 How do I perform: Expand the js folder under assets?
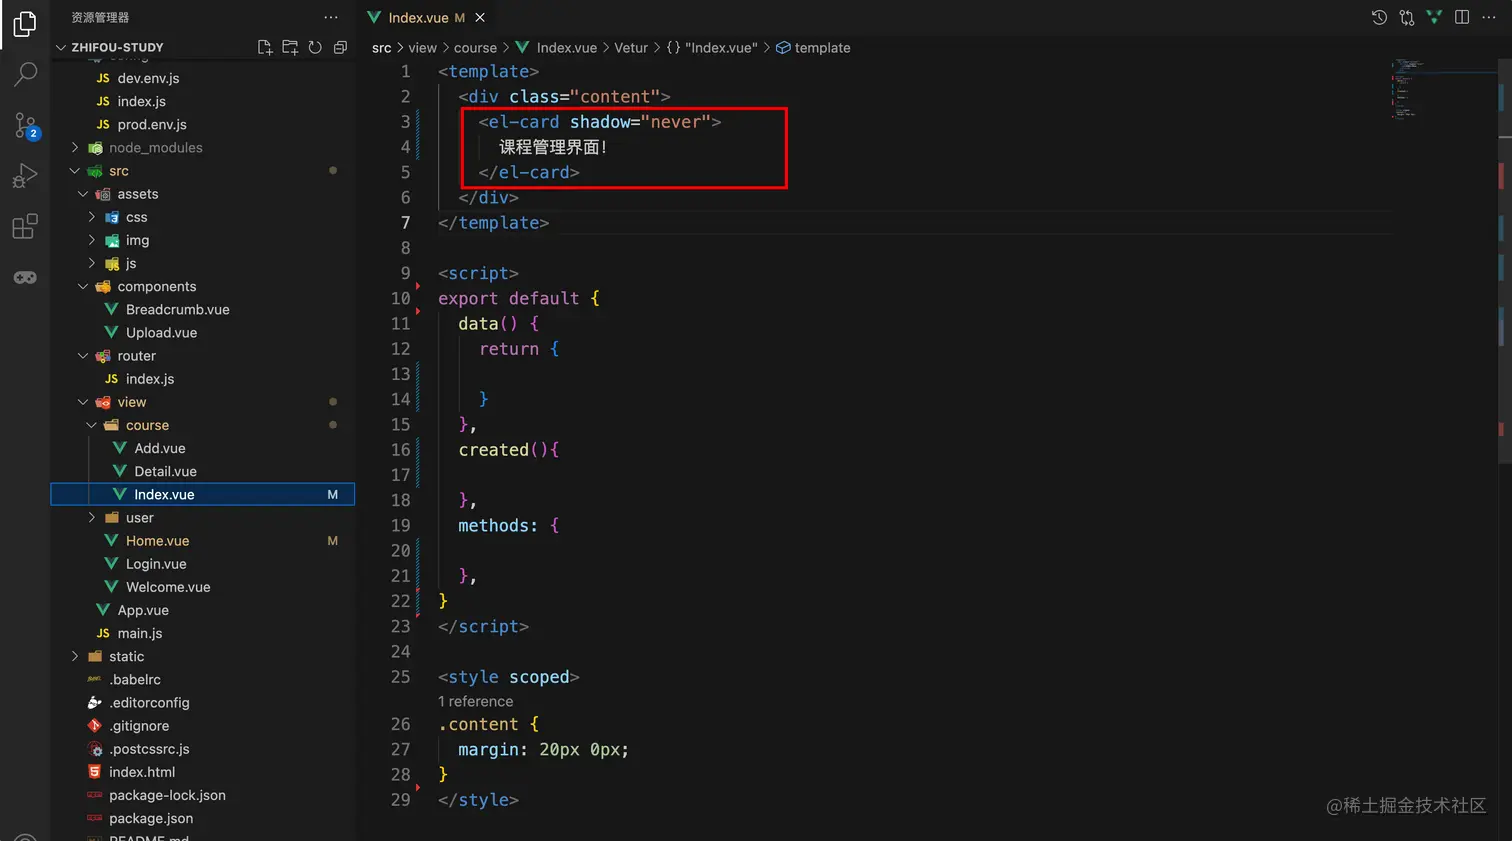tap(92, 263)
